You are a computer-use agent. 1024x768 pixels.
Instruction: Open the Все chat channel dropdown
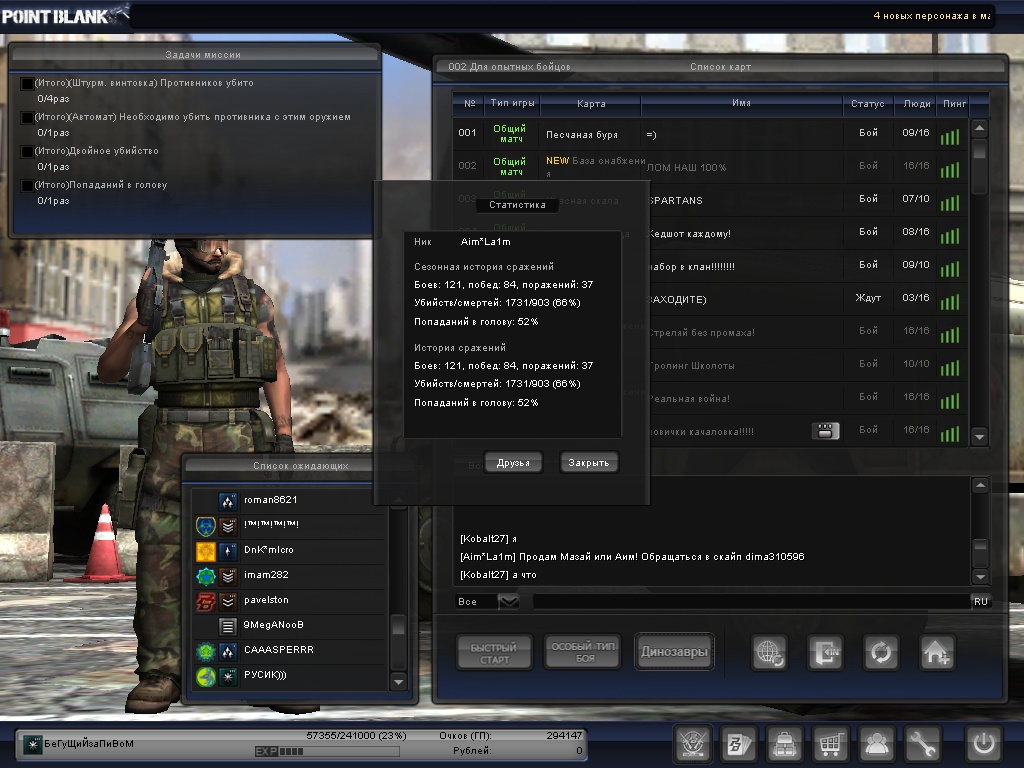(x=509, y=601)
